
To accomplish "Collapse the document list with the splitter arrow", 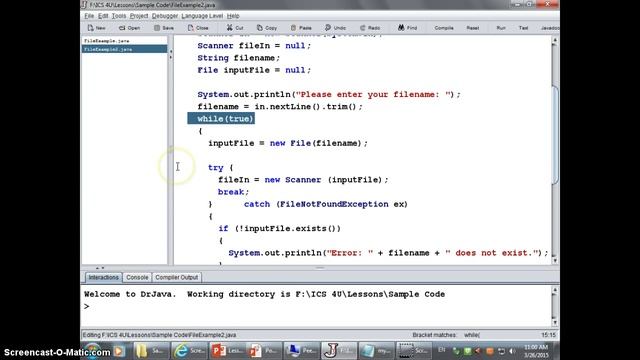I will (171, 52).
